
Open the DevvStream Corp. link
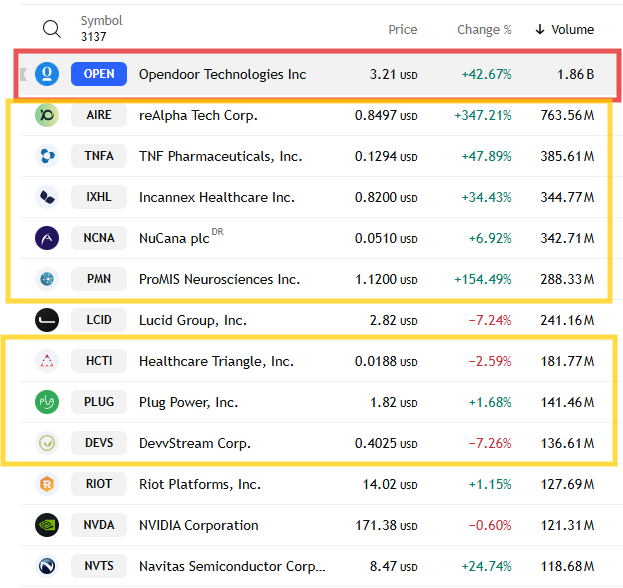[x=195, y=443]
